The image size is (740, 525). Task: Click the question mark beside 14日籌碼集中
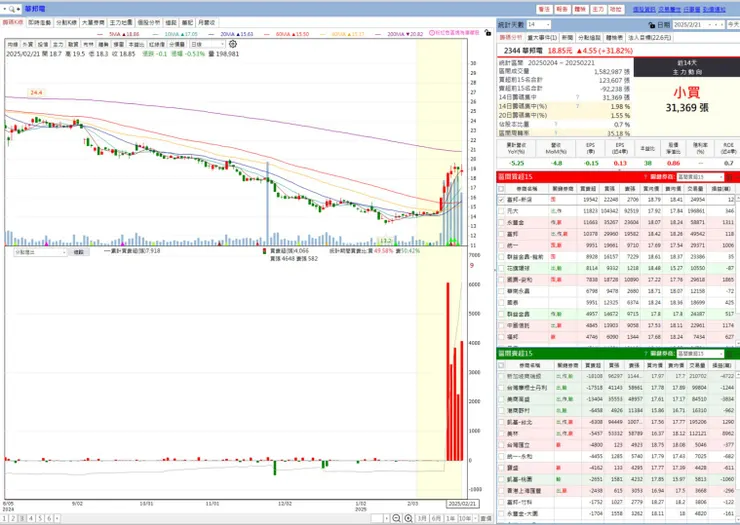[577, 97]
